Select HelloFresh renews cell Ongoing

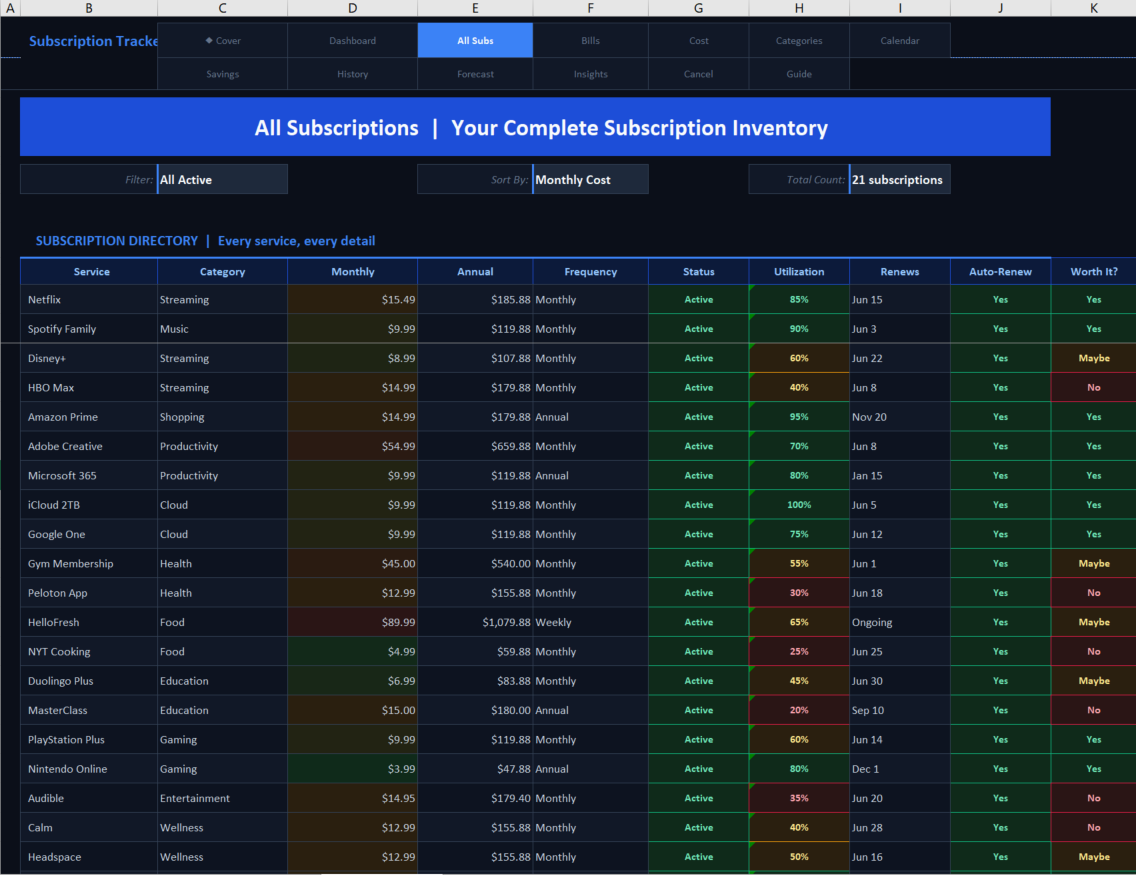click(900, 622)
